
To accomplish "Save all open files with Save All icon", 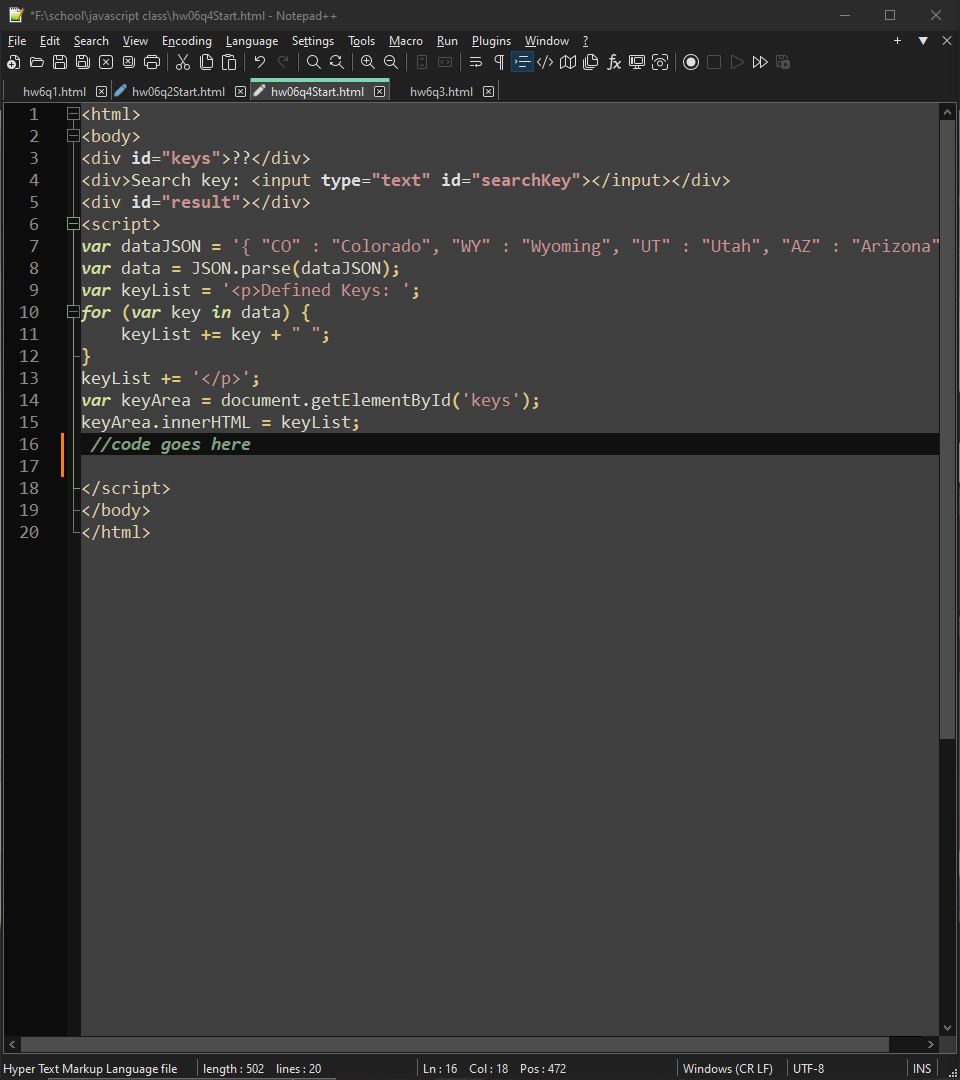I will coord(83,62).
